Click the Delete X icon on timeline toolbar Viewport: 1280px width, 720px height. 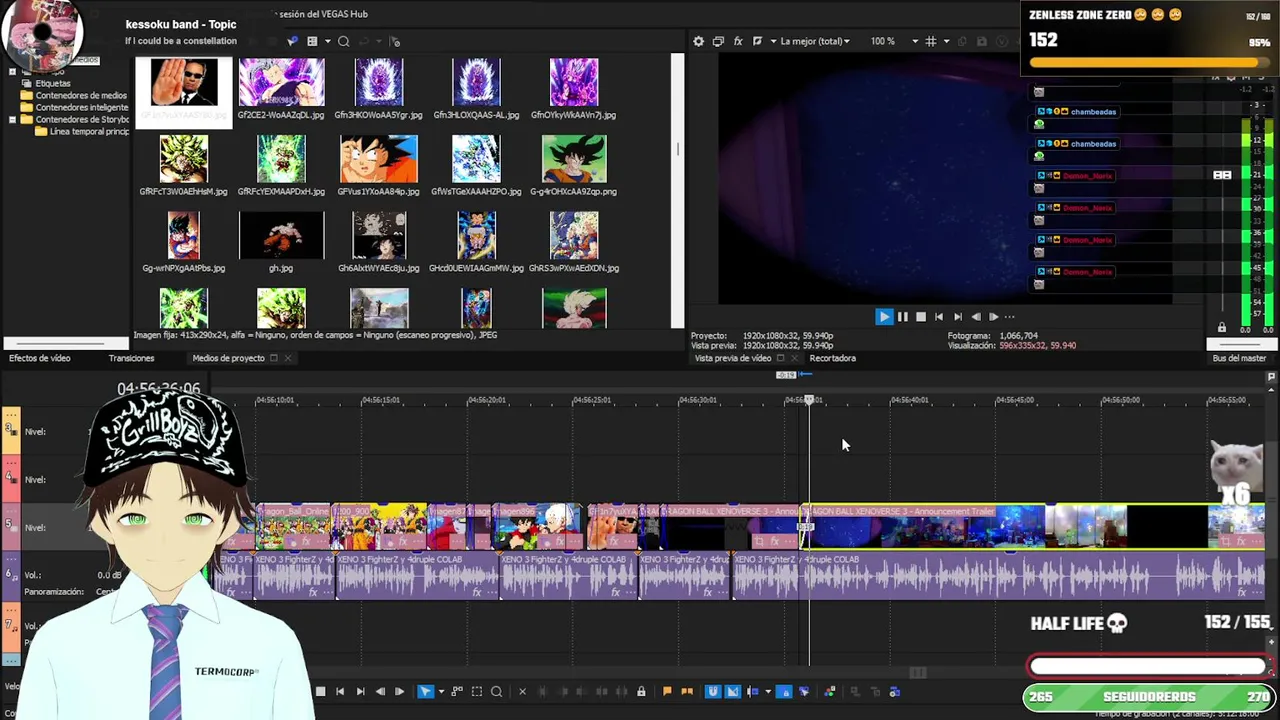(522, 691)
